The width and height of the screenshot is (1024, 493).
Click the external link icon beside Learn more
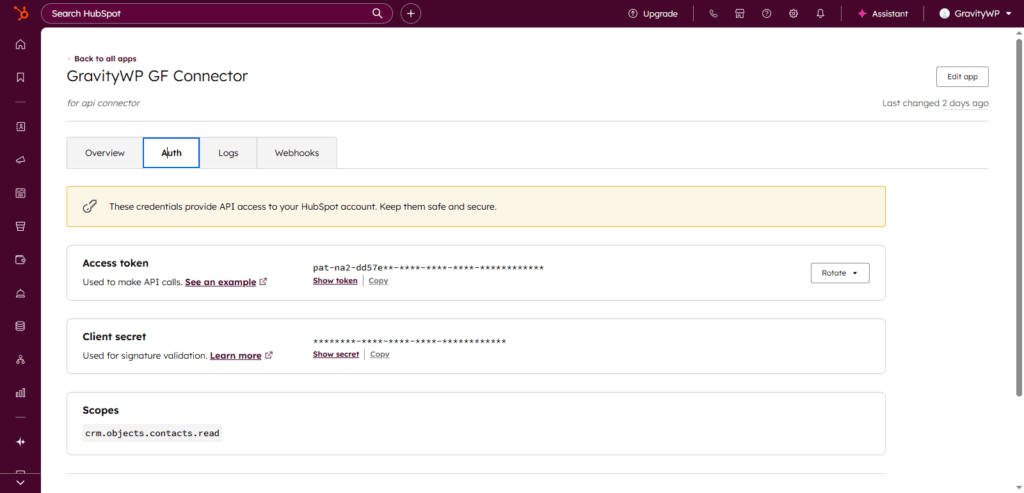(x=269, y=356)
